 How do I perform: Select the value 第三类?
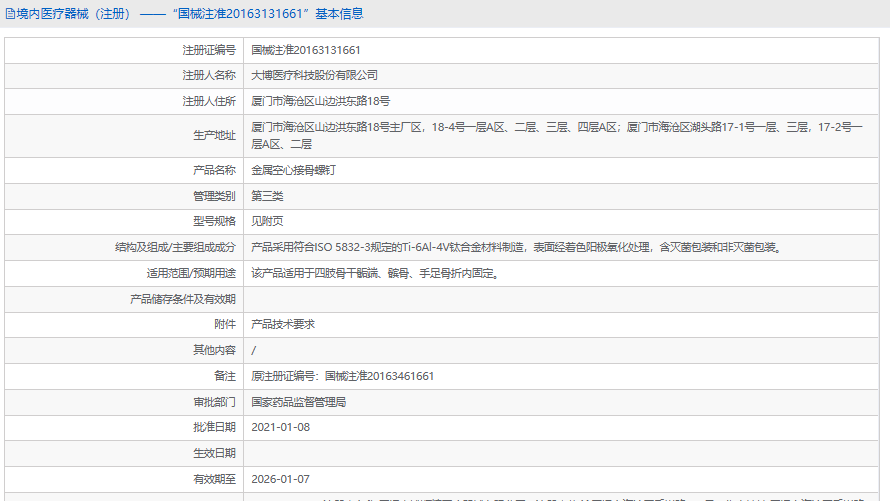[267, 196]
